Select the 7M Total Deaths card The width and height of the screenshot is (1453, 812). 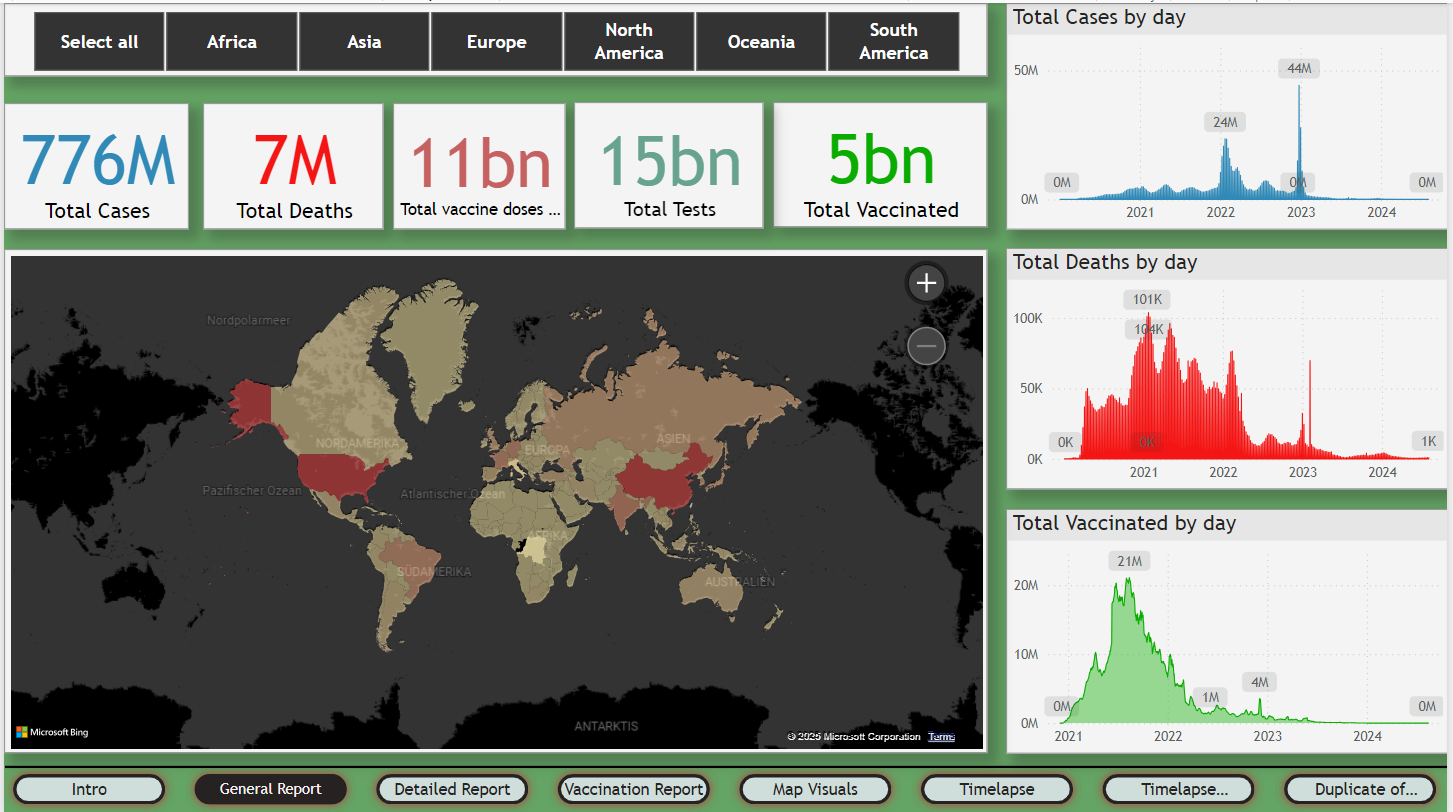(294, 166)
